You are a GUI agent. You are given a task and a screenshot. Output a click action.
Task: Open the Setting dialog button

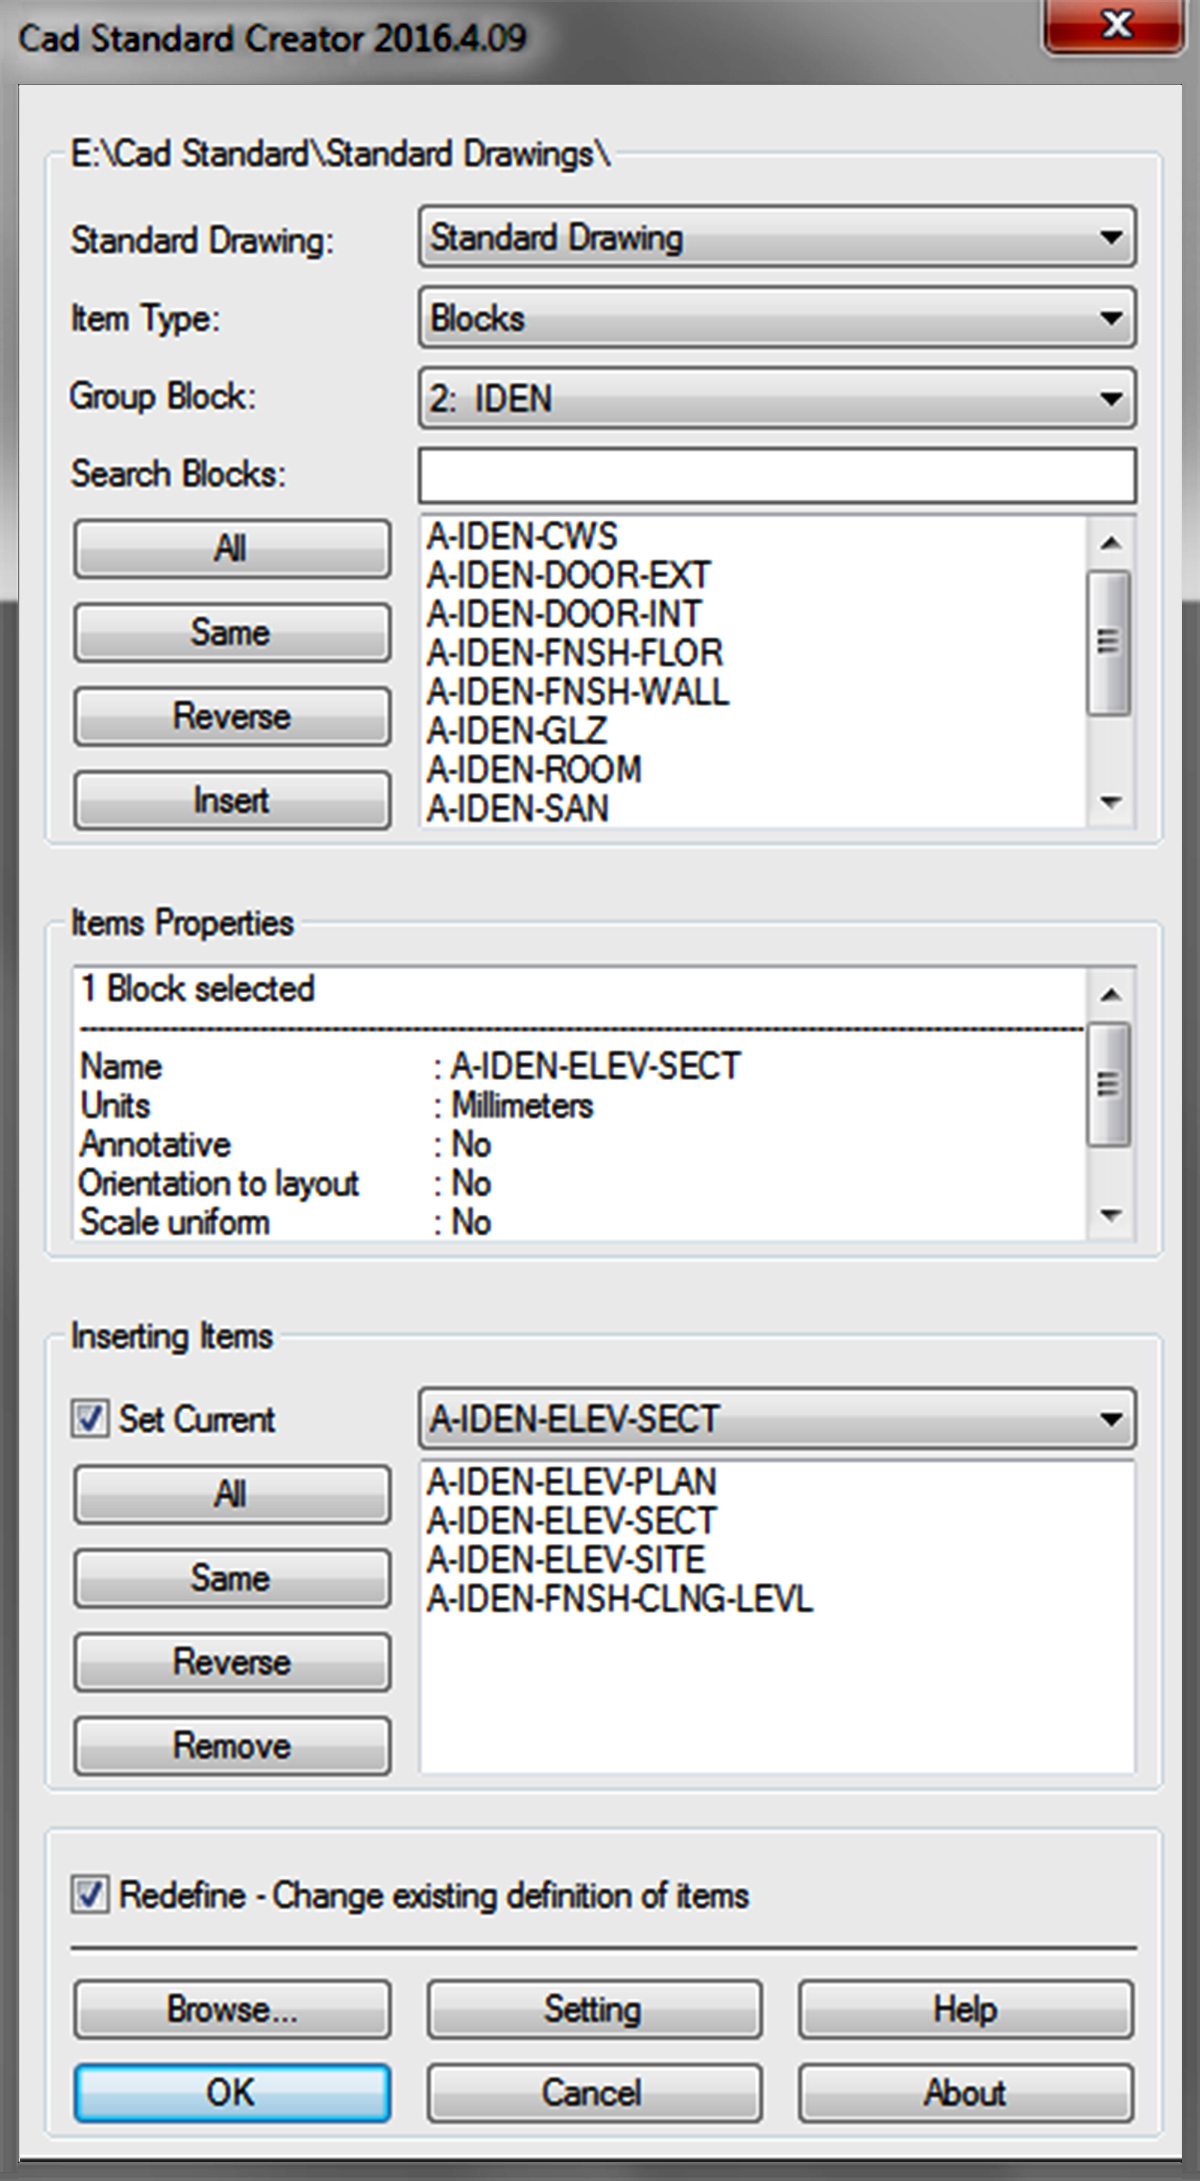click(593, 2008)
